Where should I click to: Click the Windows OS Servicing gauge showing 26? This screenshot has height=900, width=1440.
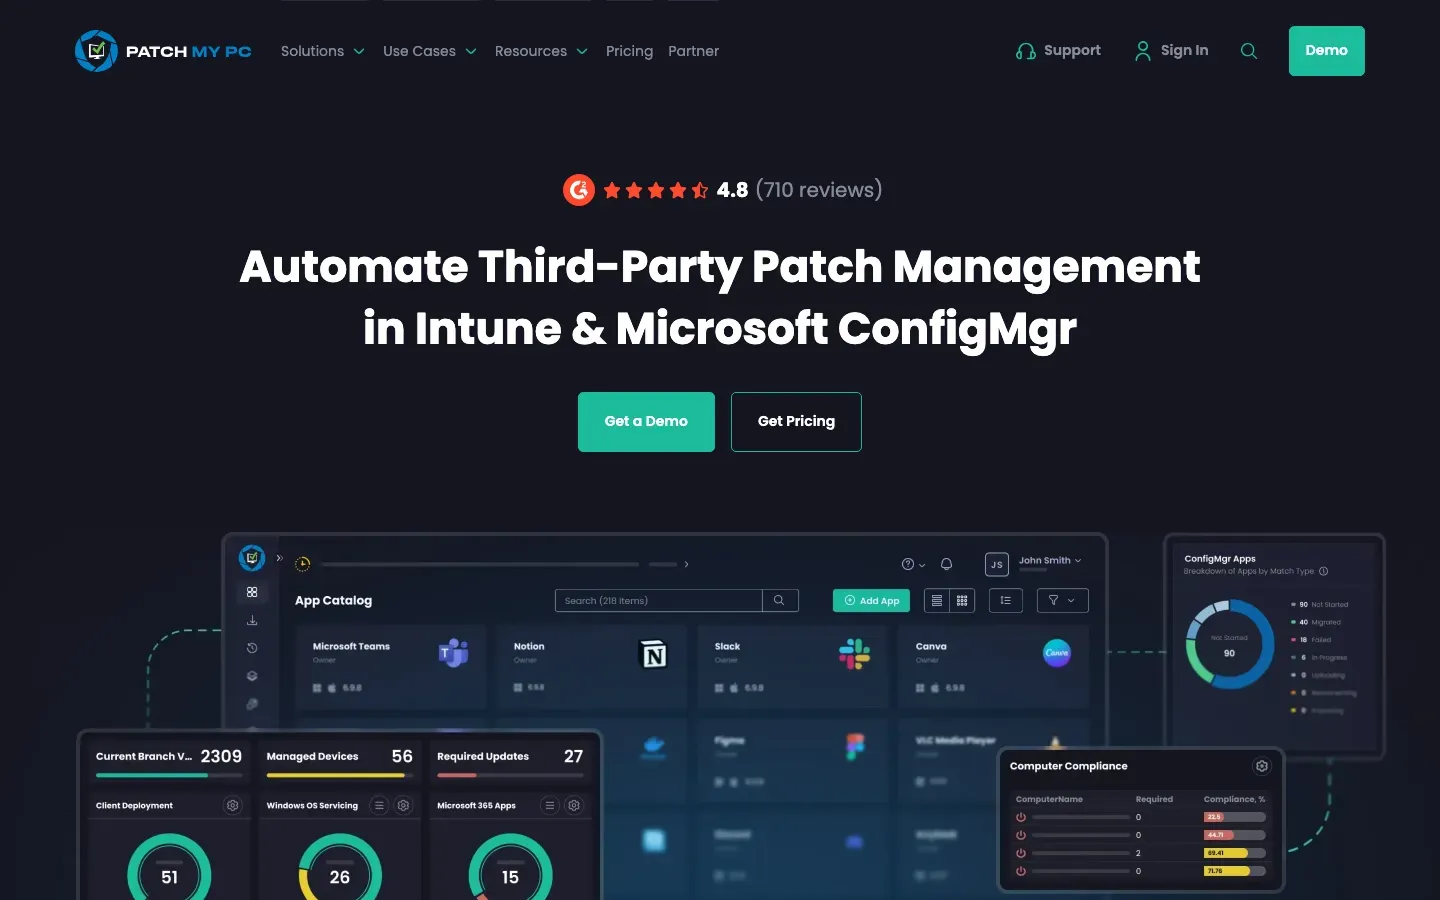coord(340,868)
